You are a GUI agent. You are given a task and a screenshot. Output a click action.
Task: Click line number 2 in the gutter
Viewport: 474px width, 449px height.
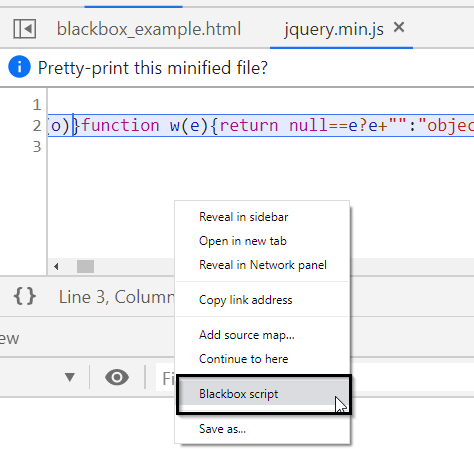37,126
